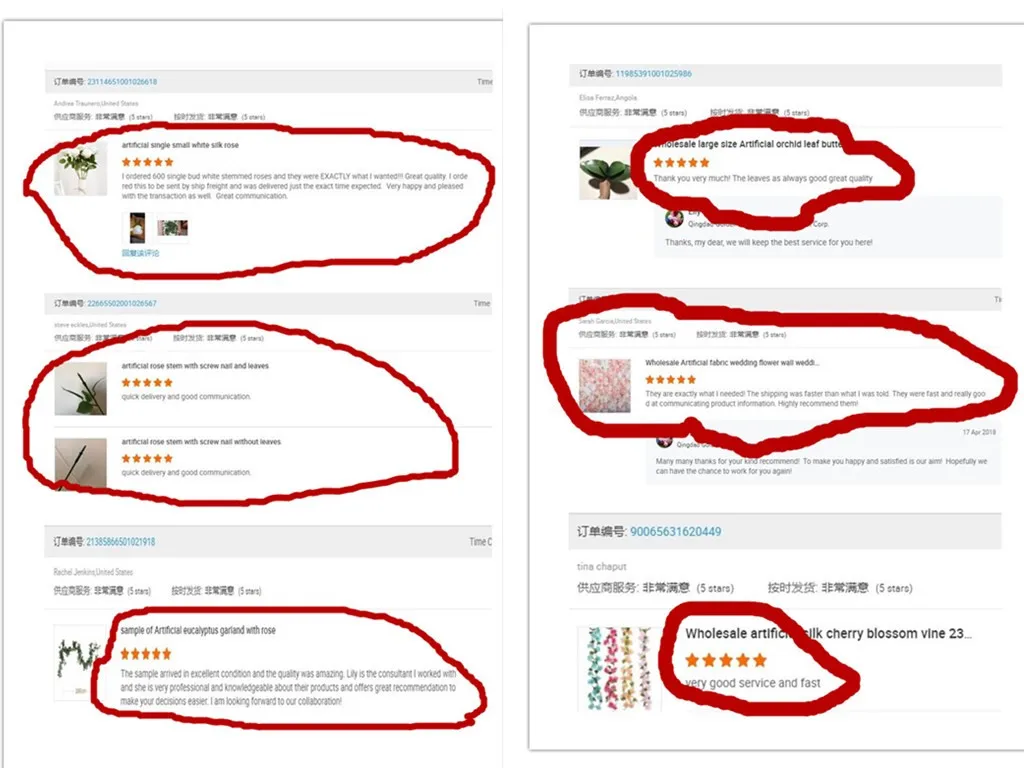
Task: Click seller avatar in flower wall reply
Action: (664, 441)
